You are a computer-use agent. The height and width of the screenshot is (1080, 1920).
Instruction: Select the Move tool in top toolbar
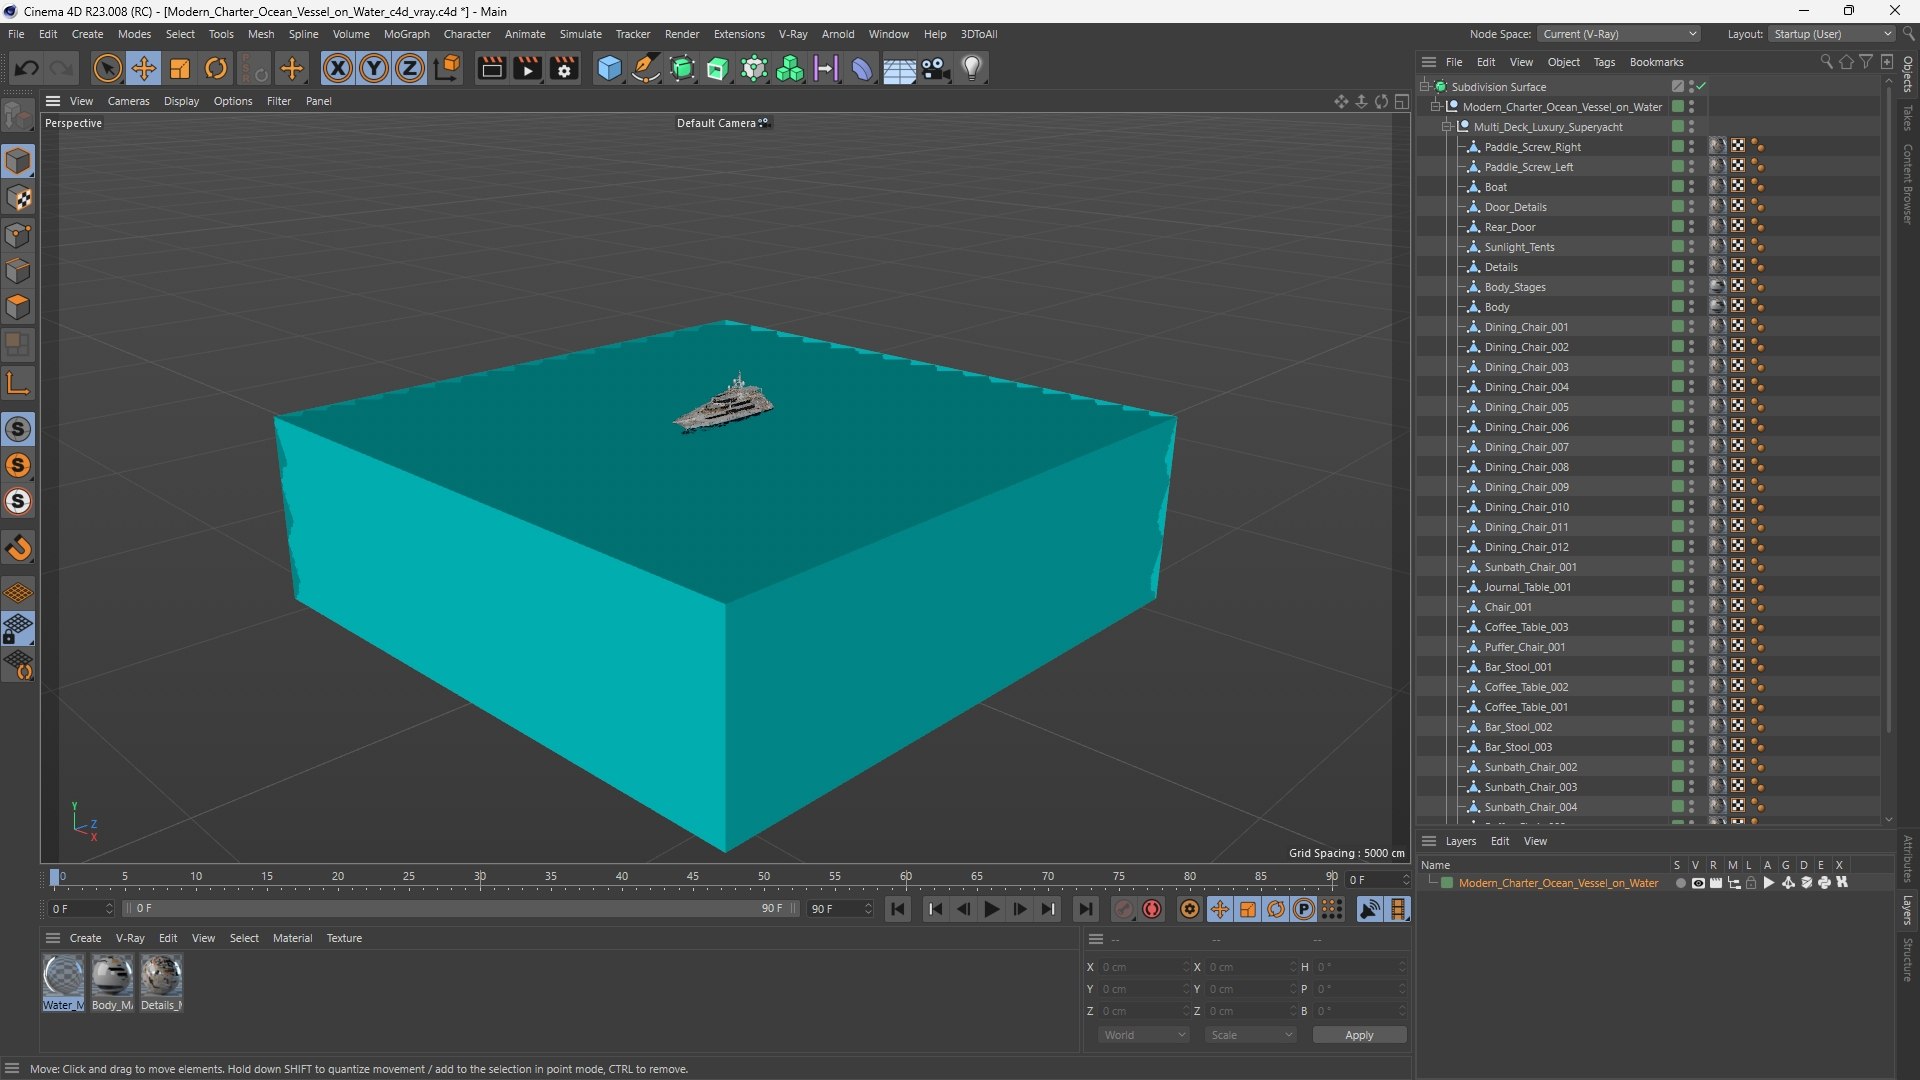[x=143, y=68]
